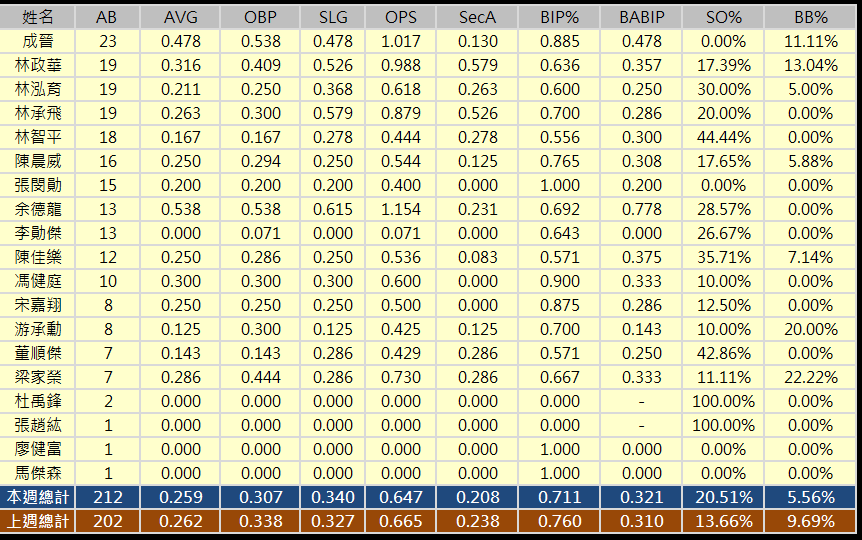This screenshot has height=540, width=862.
Task: Click 上週總計 AB value 202
Action: coord(108,521)
